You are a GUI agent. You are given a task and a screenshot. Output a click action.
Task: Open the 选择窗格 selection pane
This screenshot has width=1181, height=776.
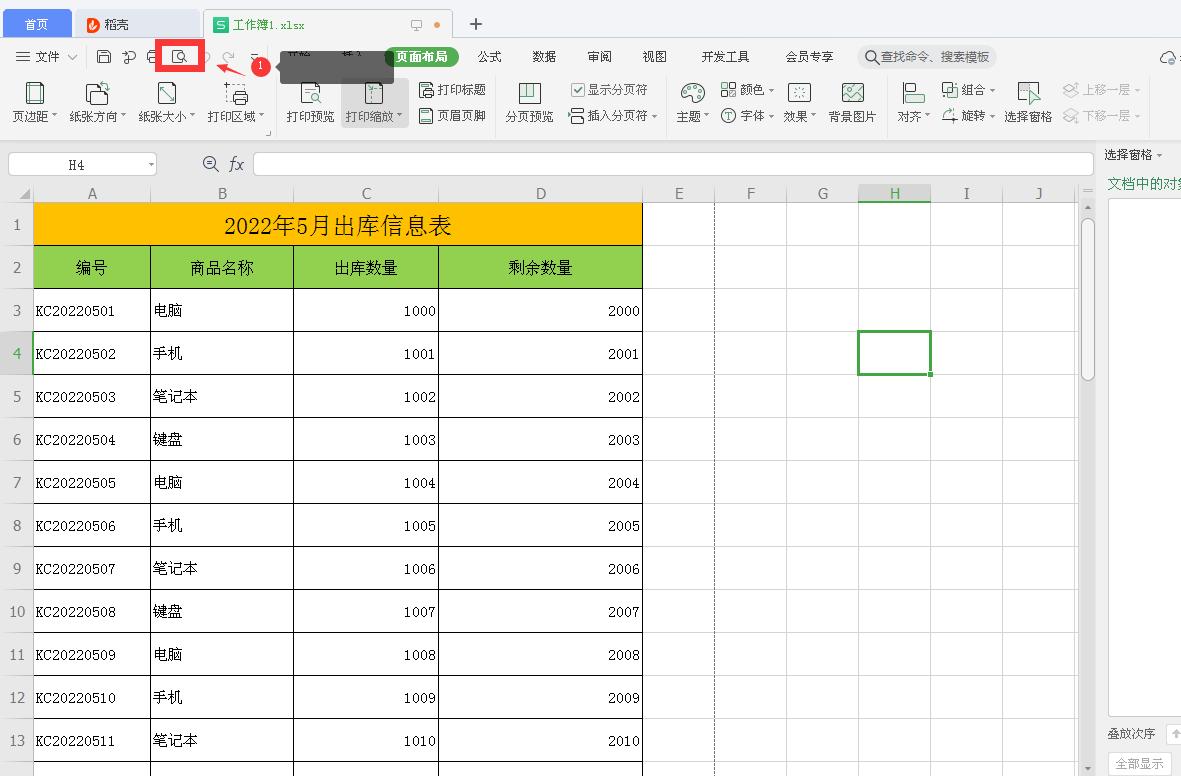pos(1028,100)
